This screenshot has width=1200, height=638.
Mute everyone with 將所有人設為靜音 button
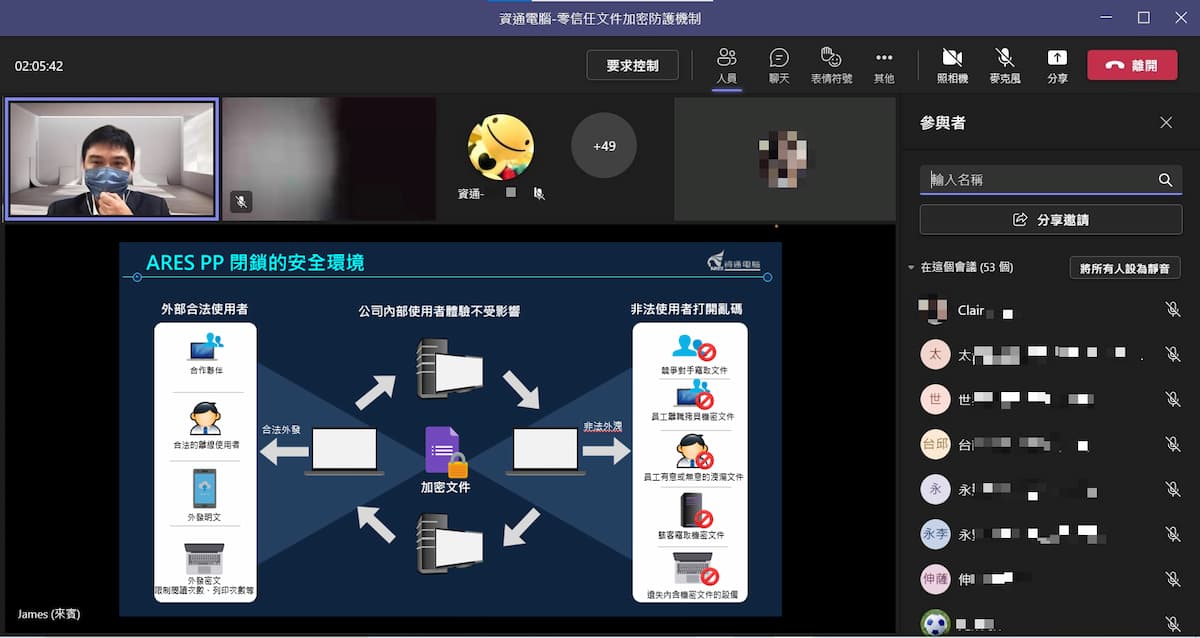point(1125,268)
